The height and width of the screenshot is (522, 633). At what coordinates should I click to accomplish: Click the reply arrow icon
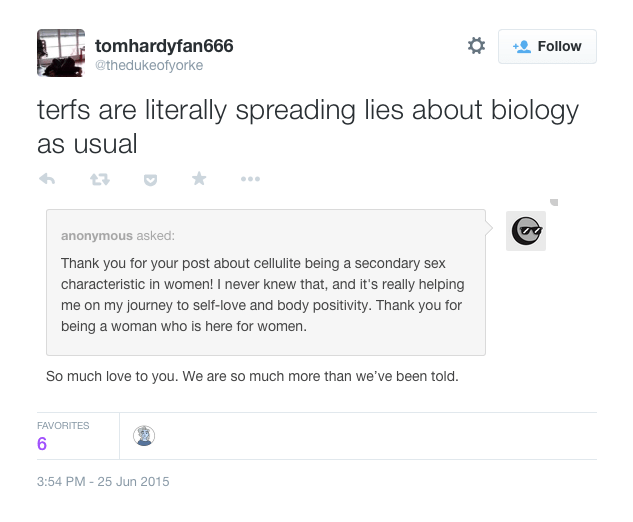[x=46, y=179]
